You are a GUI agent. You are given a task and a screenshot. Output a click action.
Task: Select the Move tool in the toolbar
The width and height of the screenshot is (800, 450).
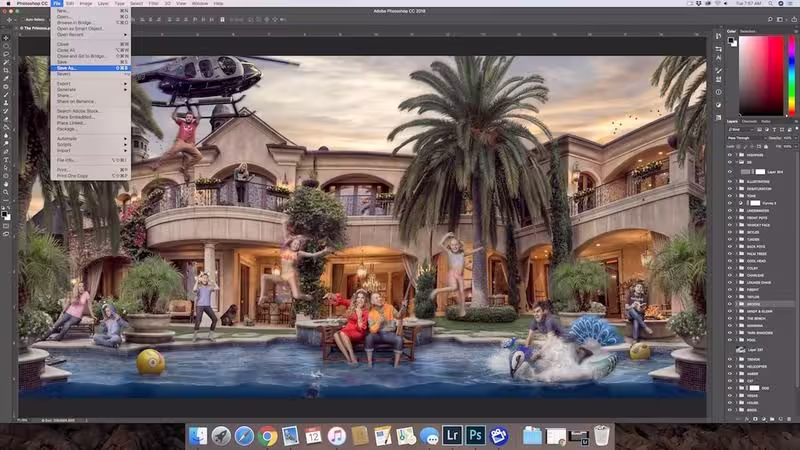coord(6,38)
